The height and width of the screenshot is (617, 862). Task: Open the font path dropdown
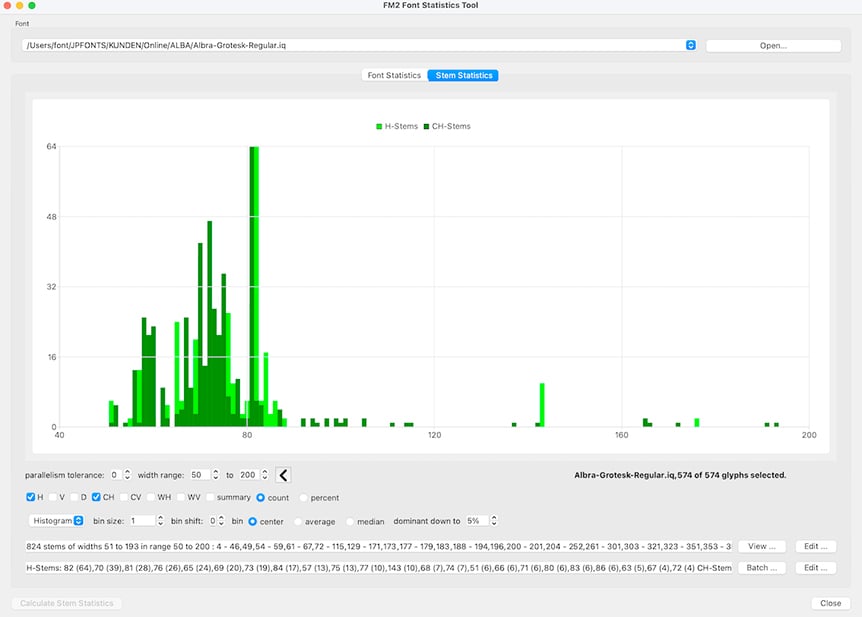[x=691, y=45]
